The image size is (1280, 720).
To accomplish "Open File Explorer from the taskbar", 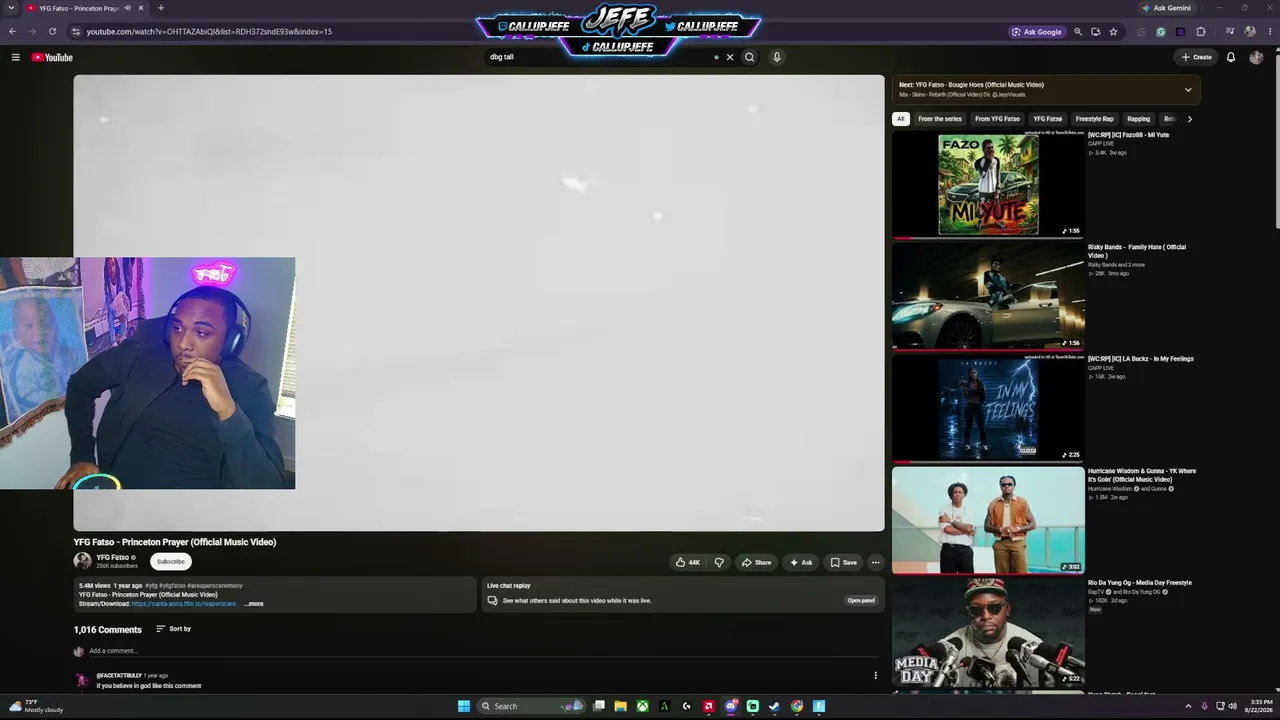I will click(x=620, y=706).
